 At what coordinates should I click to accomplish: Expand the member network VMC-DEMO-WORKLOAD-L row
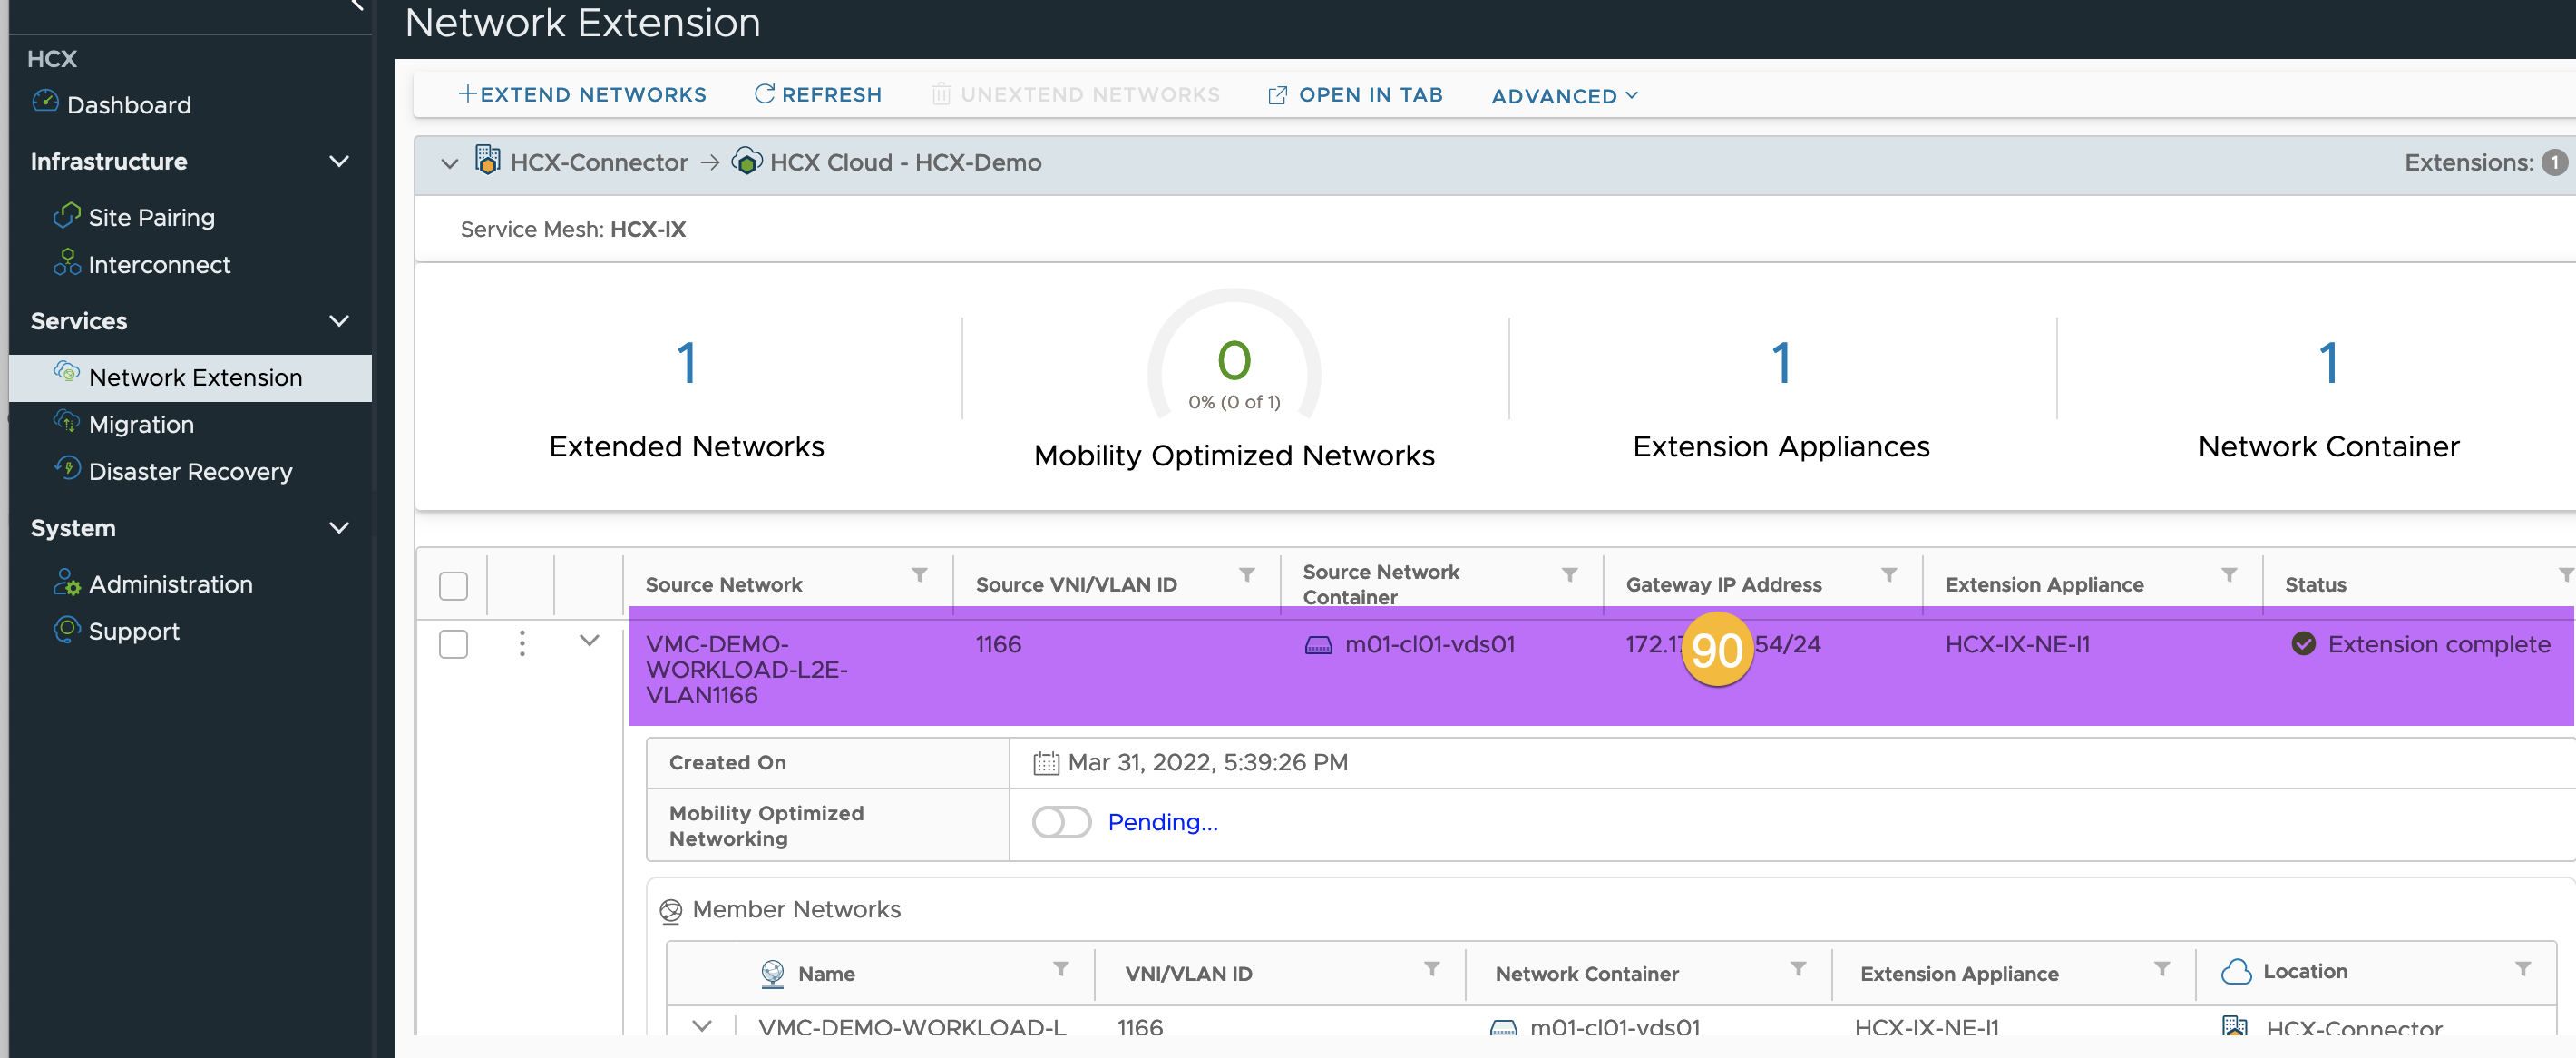702,1026
